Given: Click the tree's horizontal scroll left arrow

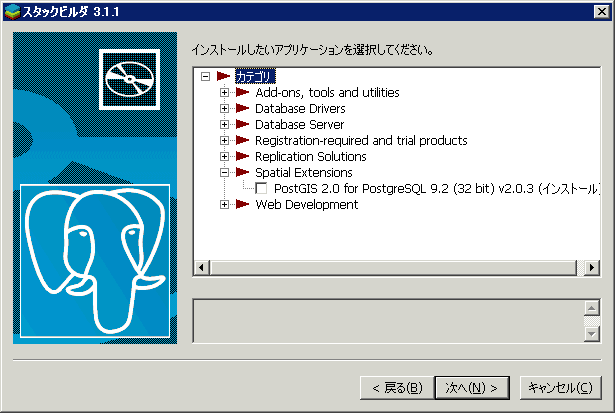Looking at the screenshot, I should tap(202, 267).
